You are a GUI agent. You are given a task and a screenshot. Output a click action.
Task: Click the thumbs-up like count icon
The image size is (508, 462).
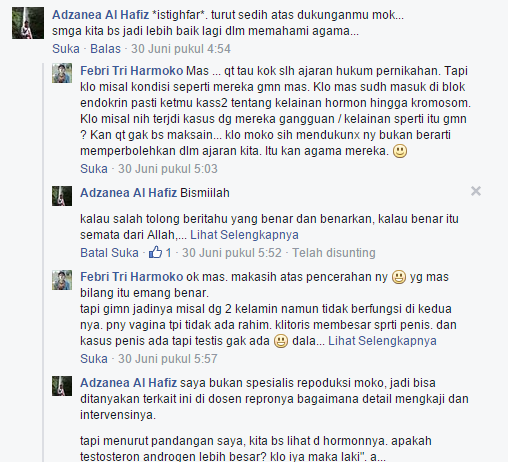(155, 252)
